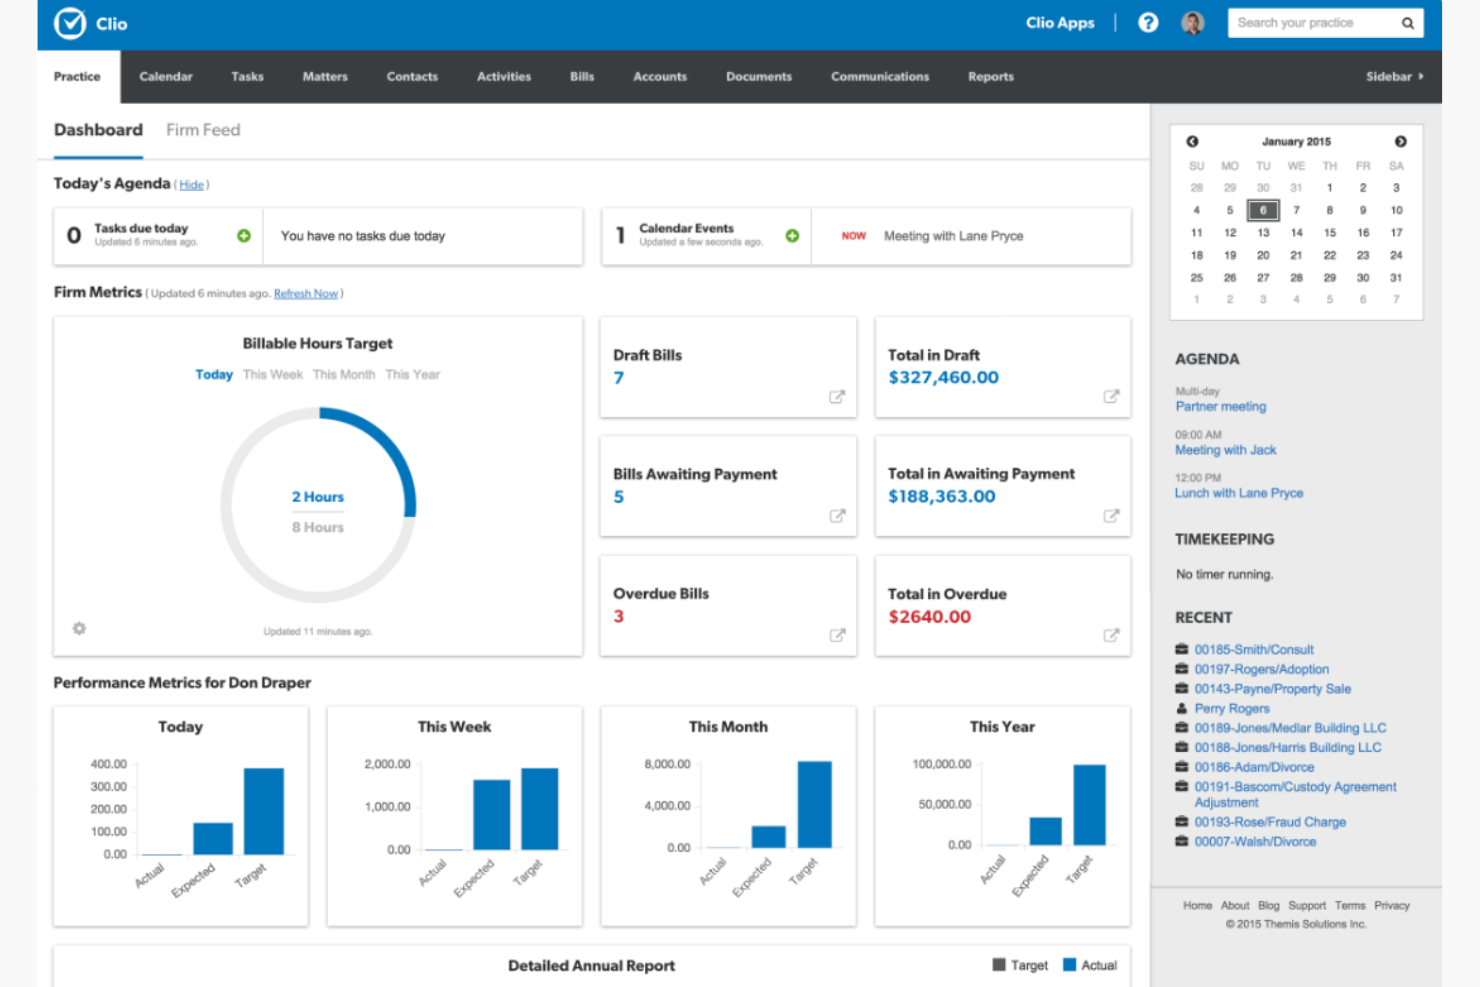Click briefcase icon beside 00185-Smith/Consult
Image resolution: width=1480 pixels, height=987 pixels.
point(1181,649)
